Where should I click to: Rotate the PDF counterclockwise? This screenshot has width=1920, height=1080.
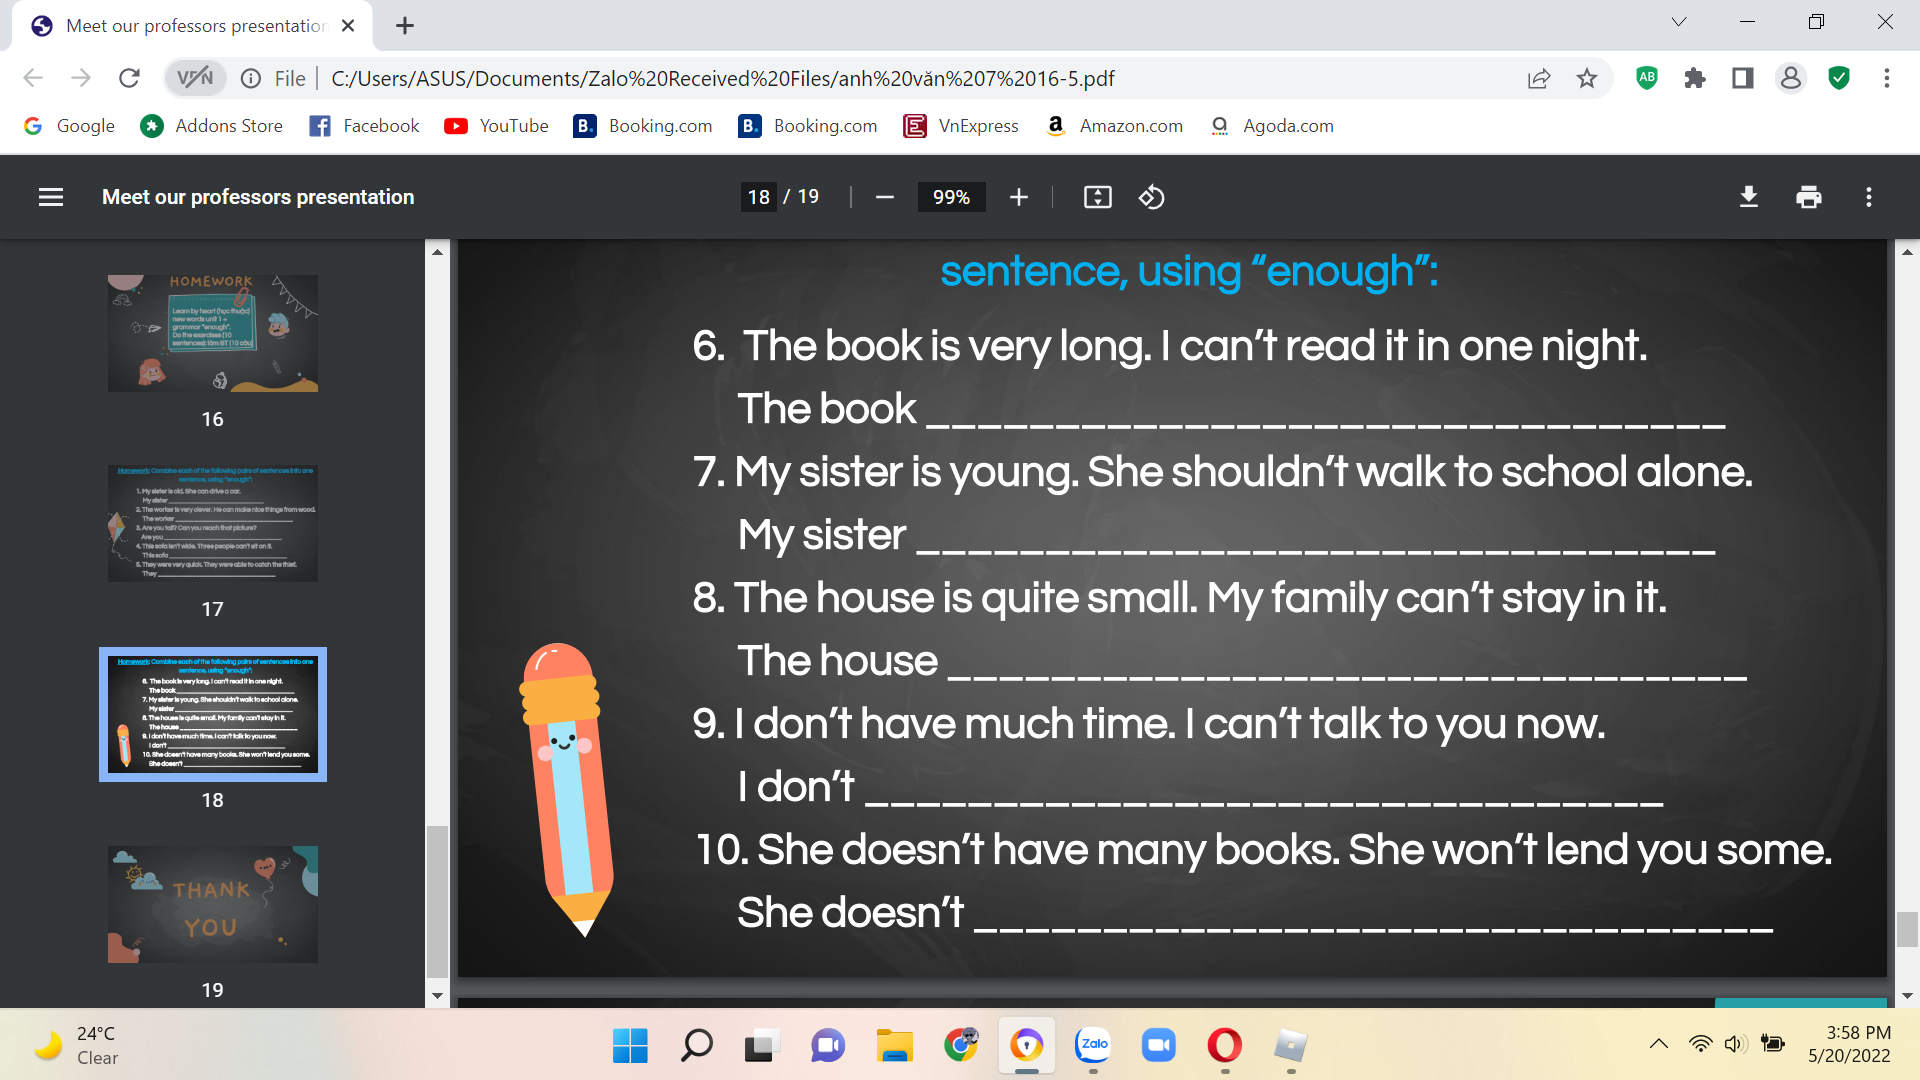tap(1152, 197)
